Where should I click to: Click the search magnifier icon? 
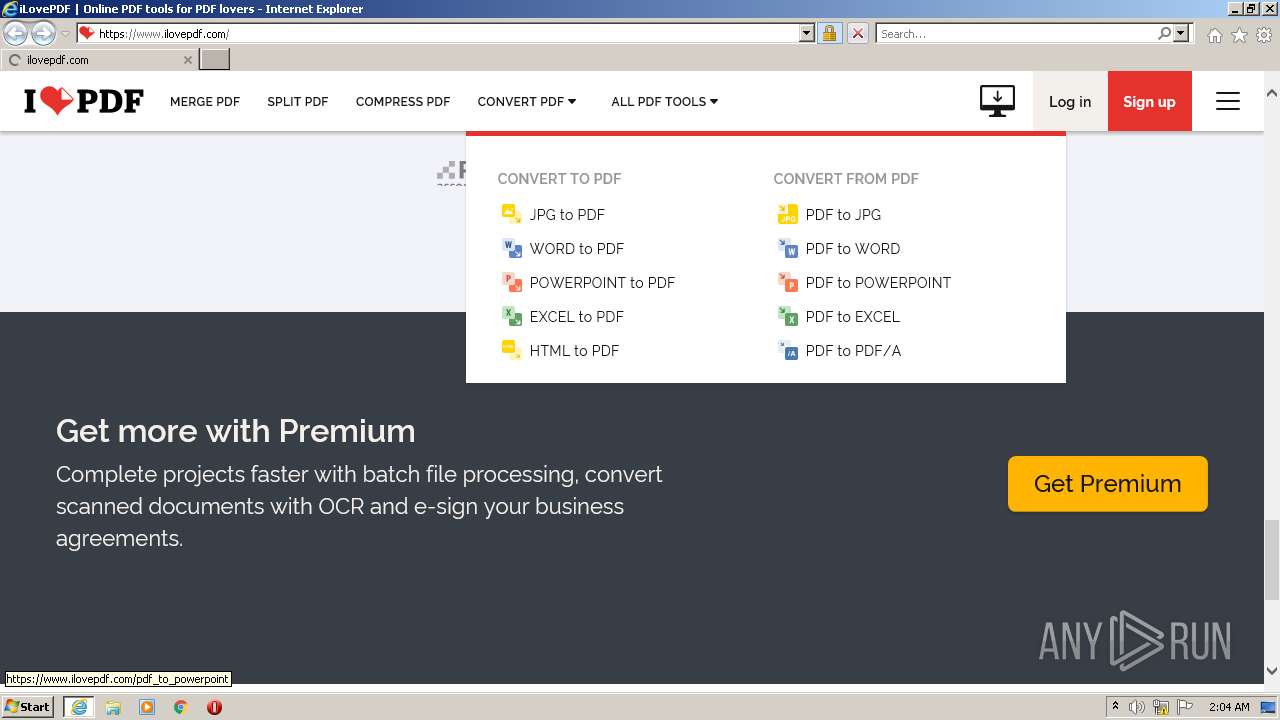[x=1164, y=33]
